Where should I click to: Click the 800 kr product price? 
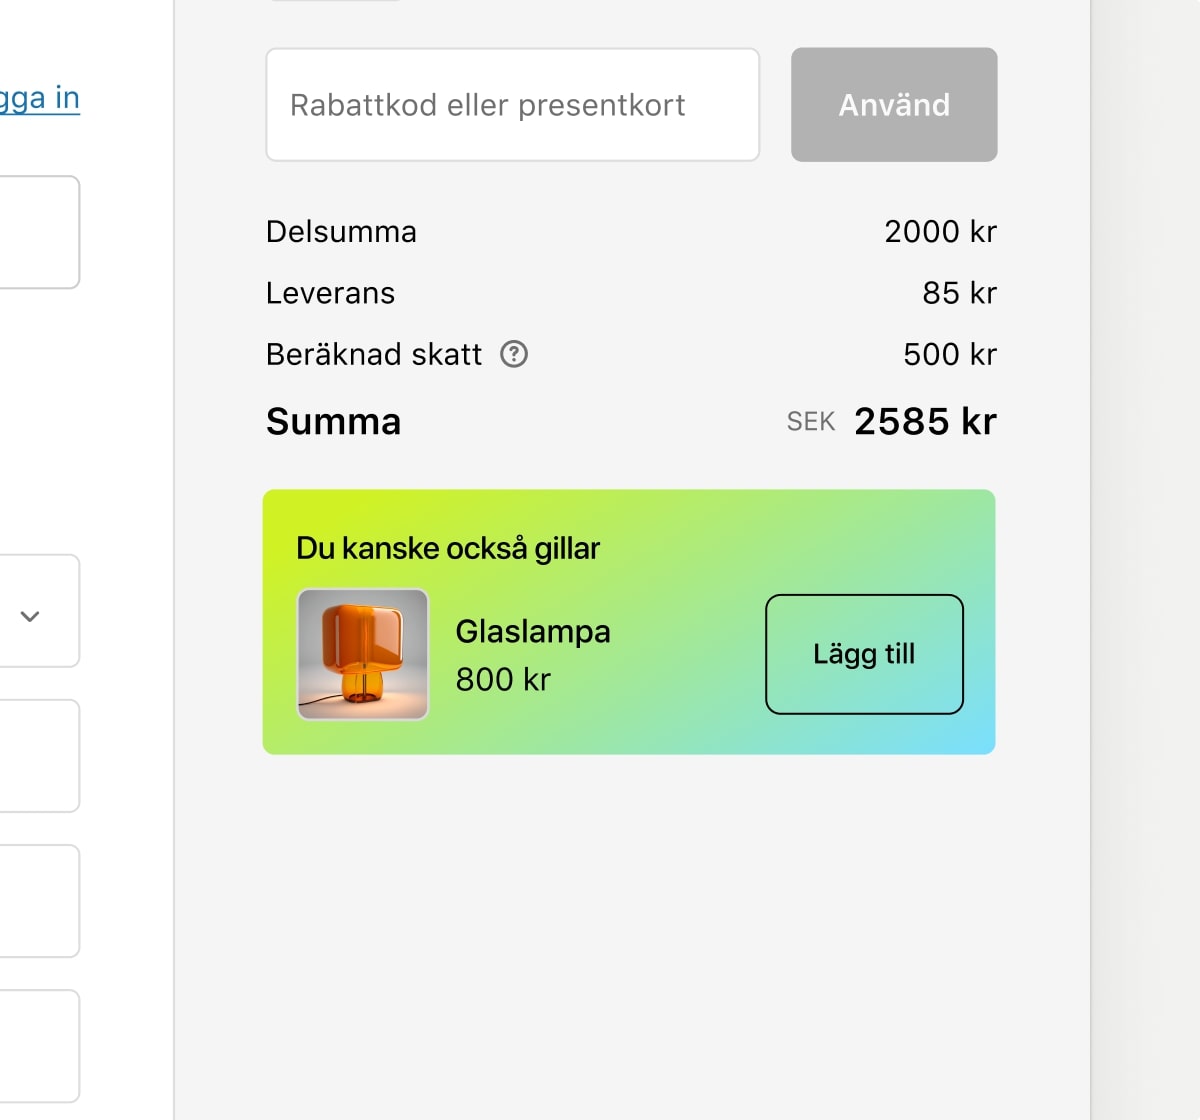pyautogui.click(x=503, y=680)
